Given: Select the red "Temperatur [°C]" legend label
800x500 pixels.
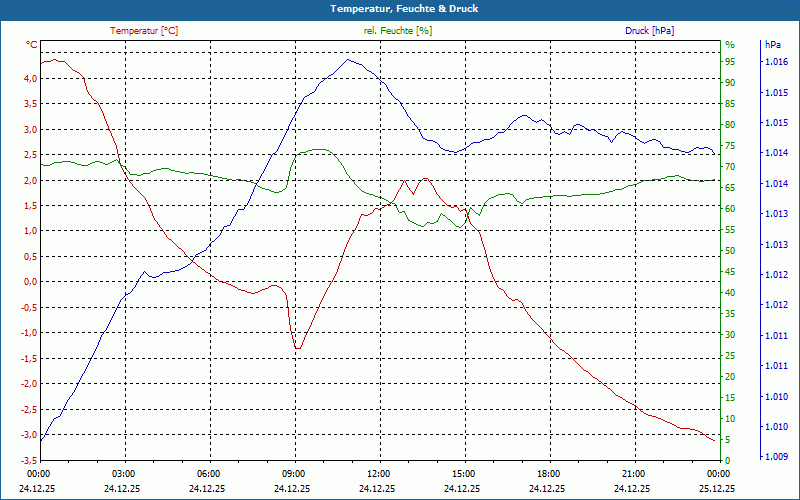Looking at the screenshot, I should pyautogui.click(x=144, y=31).
